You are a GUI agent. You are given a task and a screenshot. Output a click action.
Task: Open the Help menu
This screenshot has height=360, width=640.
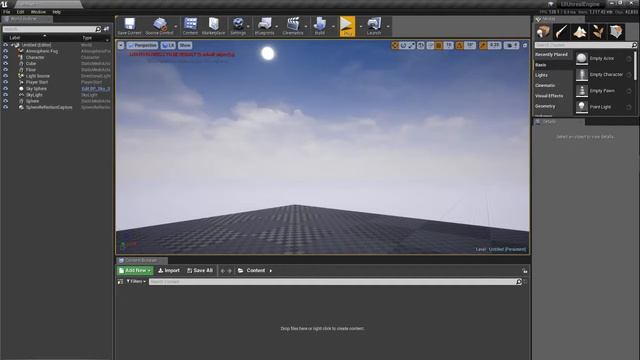tap(56, 12)
